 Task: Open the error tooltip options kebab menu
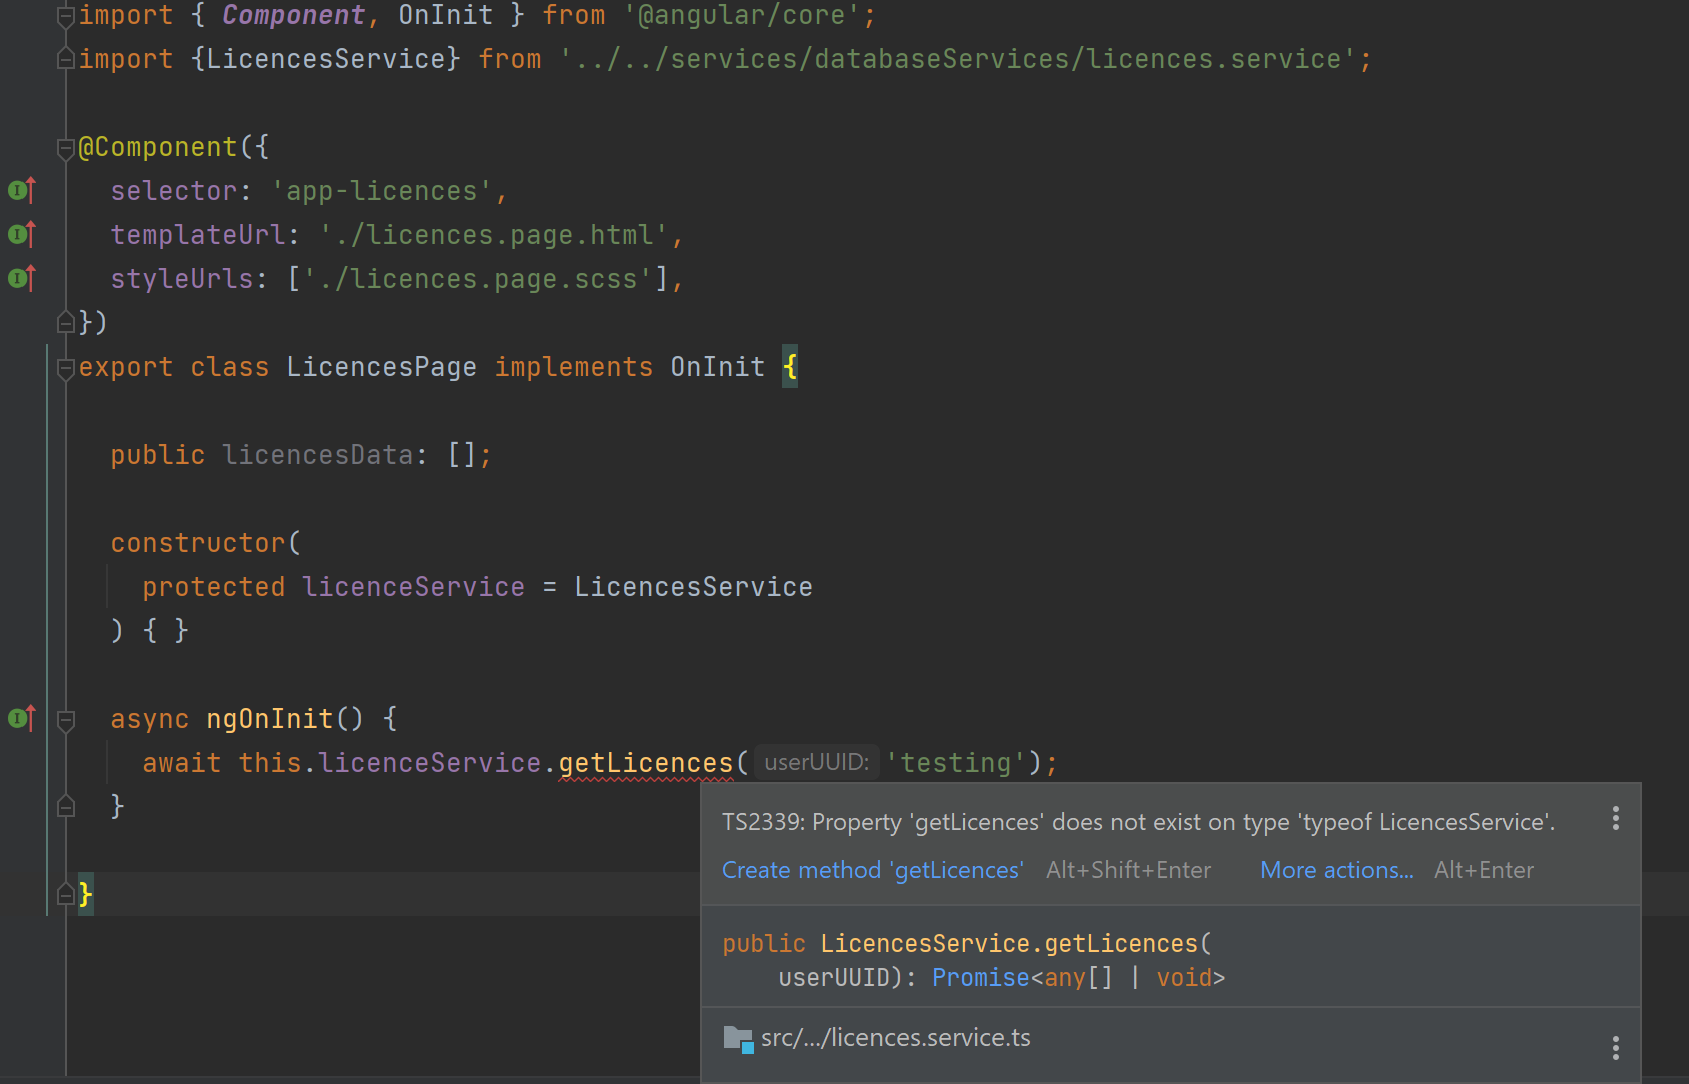coord(1616,819)
